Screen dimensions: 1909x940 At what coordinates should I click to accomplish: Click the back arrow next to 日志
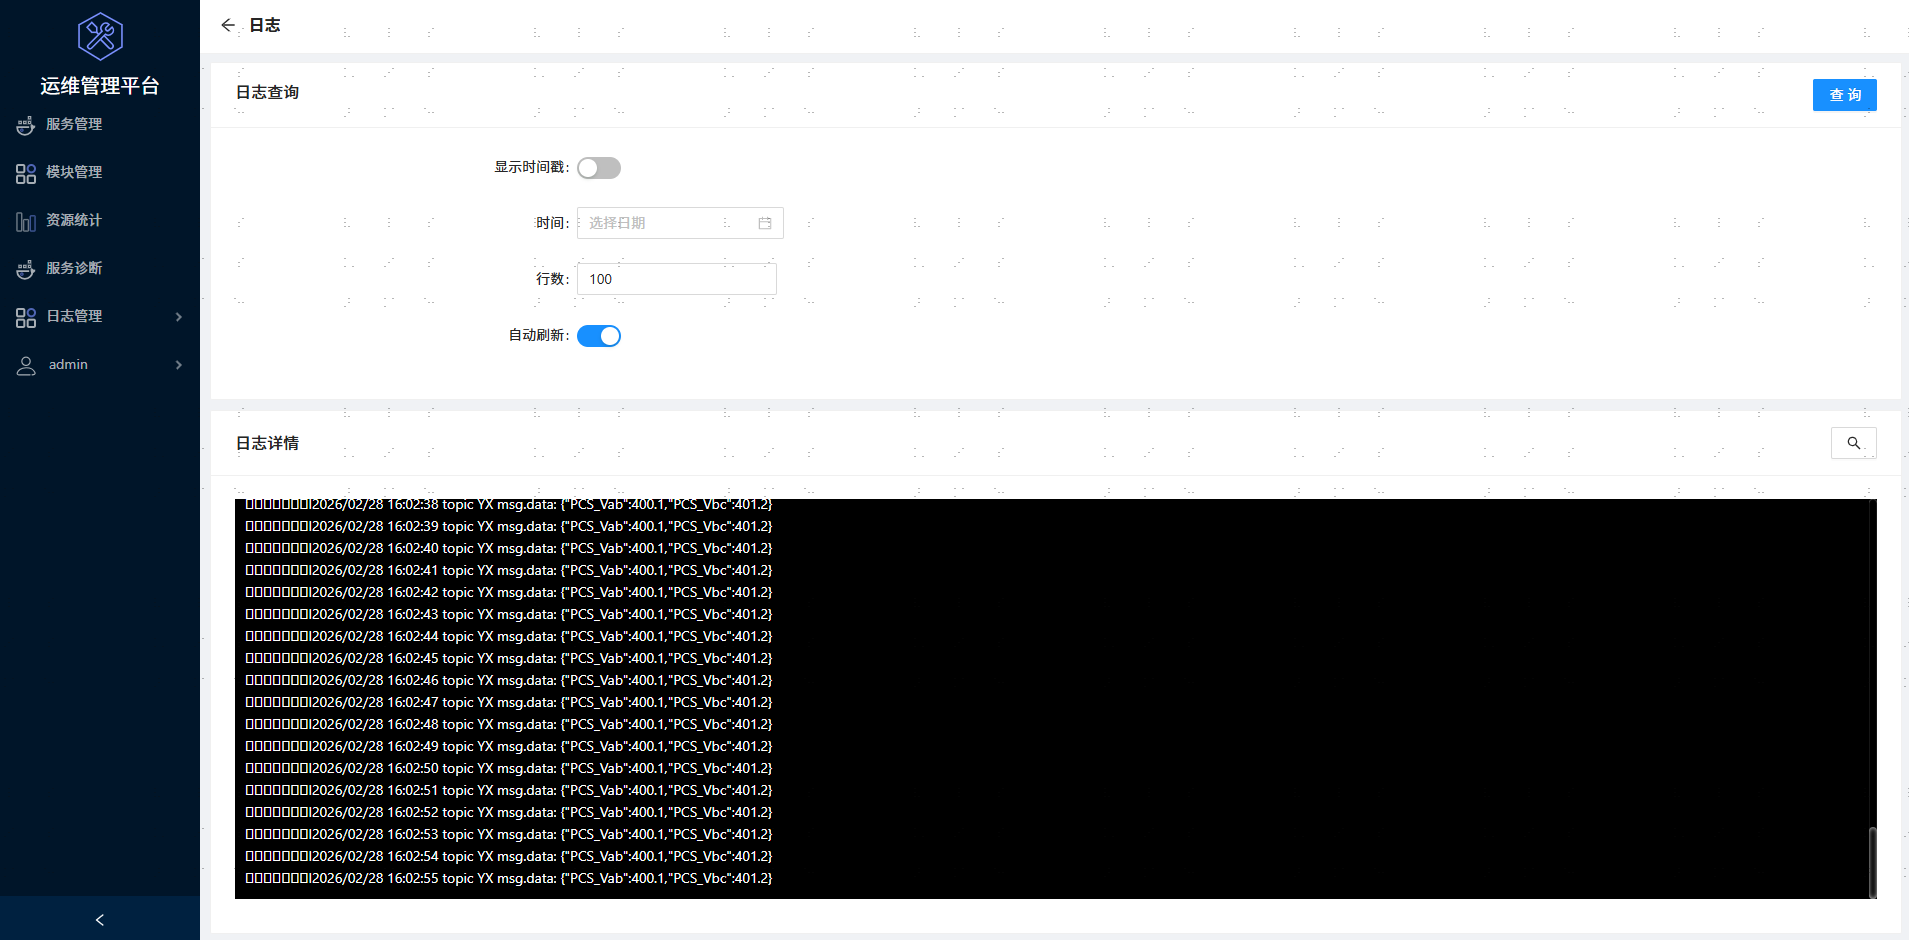click(228, 25)
